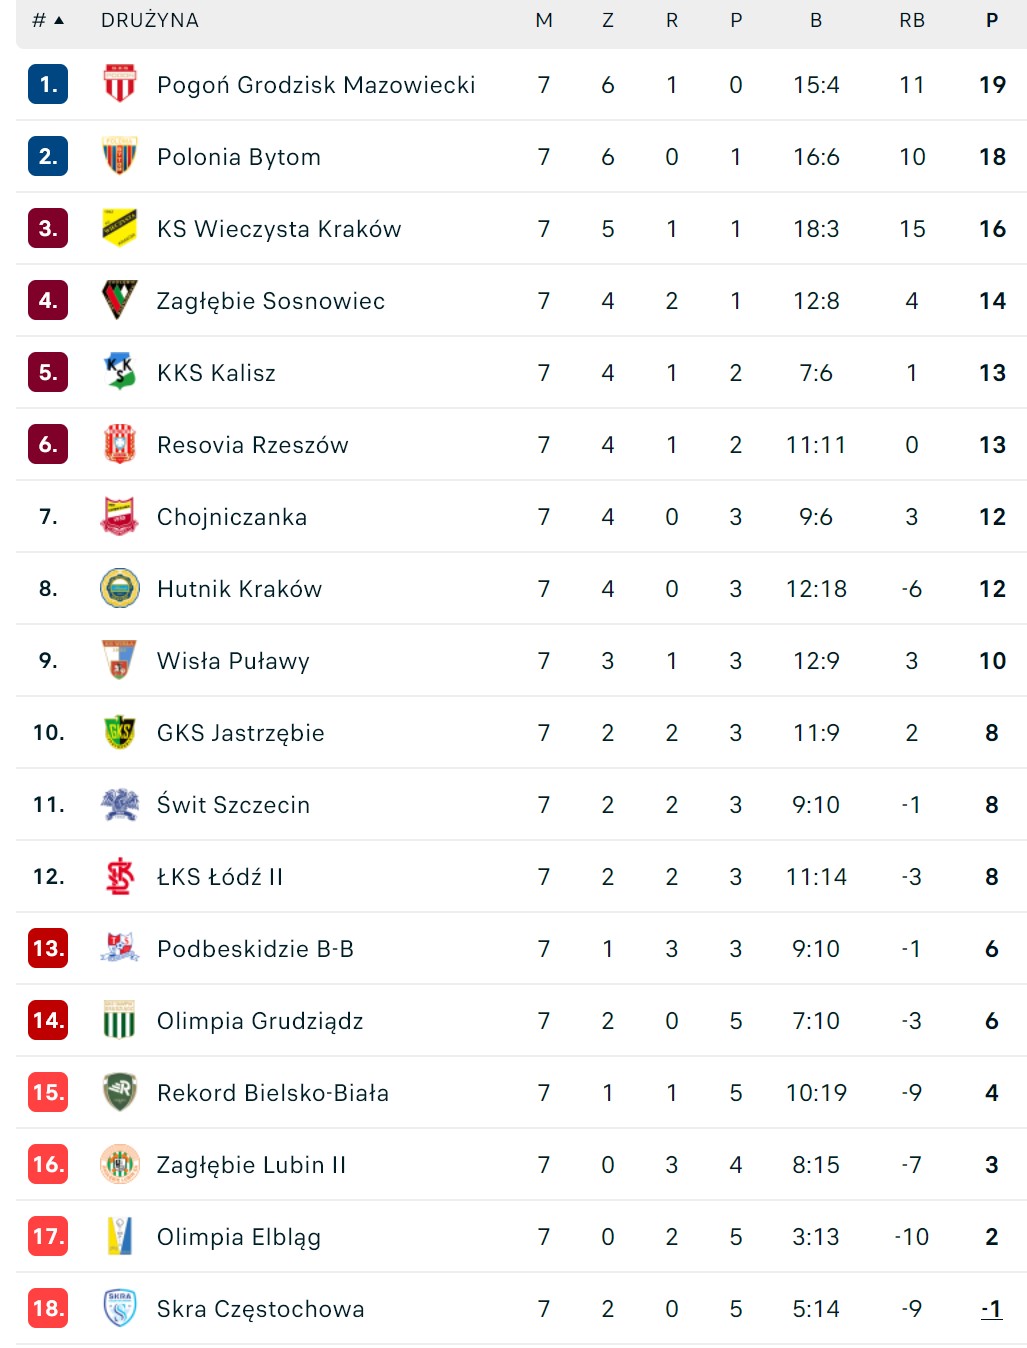This screenshot has width=1027, height=1348.
Task: Open the Wisła Puławy team link
Action: [233, 661]
